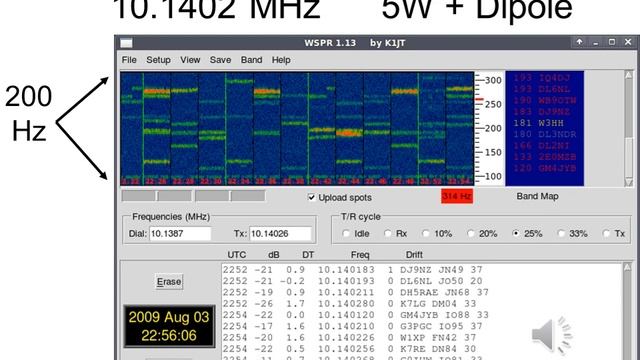Viewport: 640px width, 360px height.
Task: Click the band map scrollbar up arrow
Action: click(x=629, y=75)
